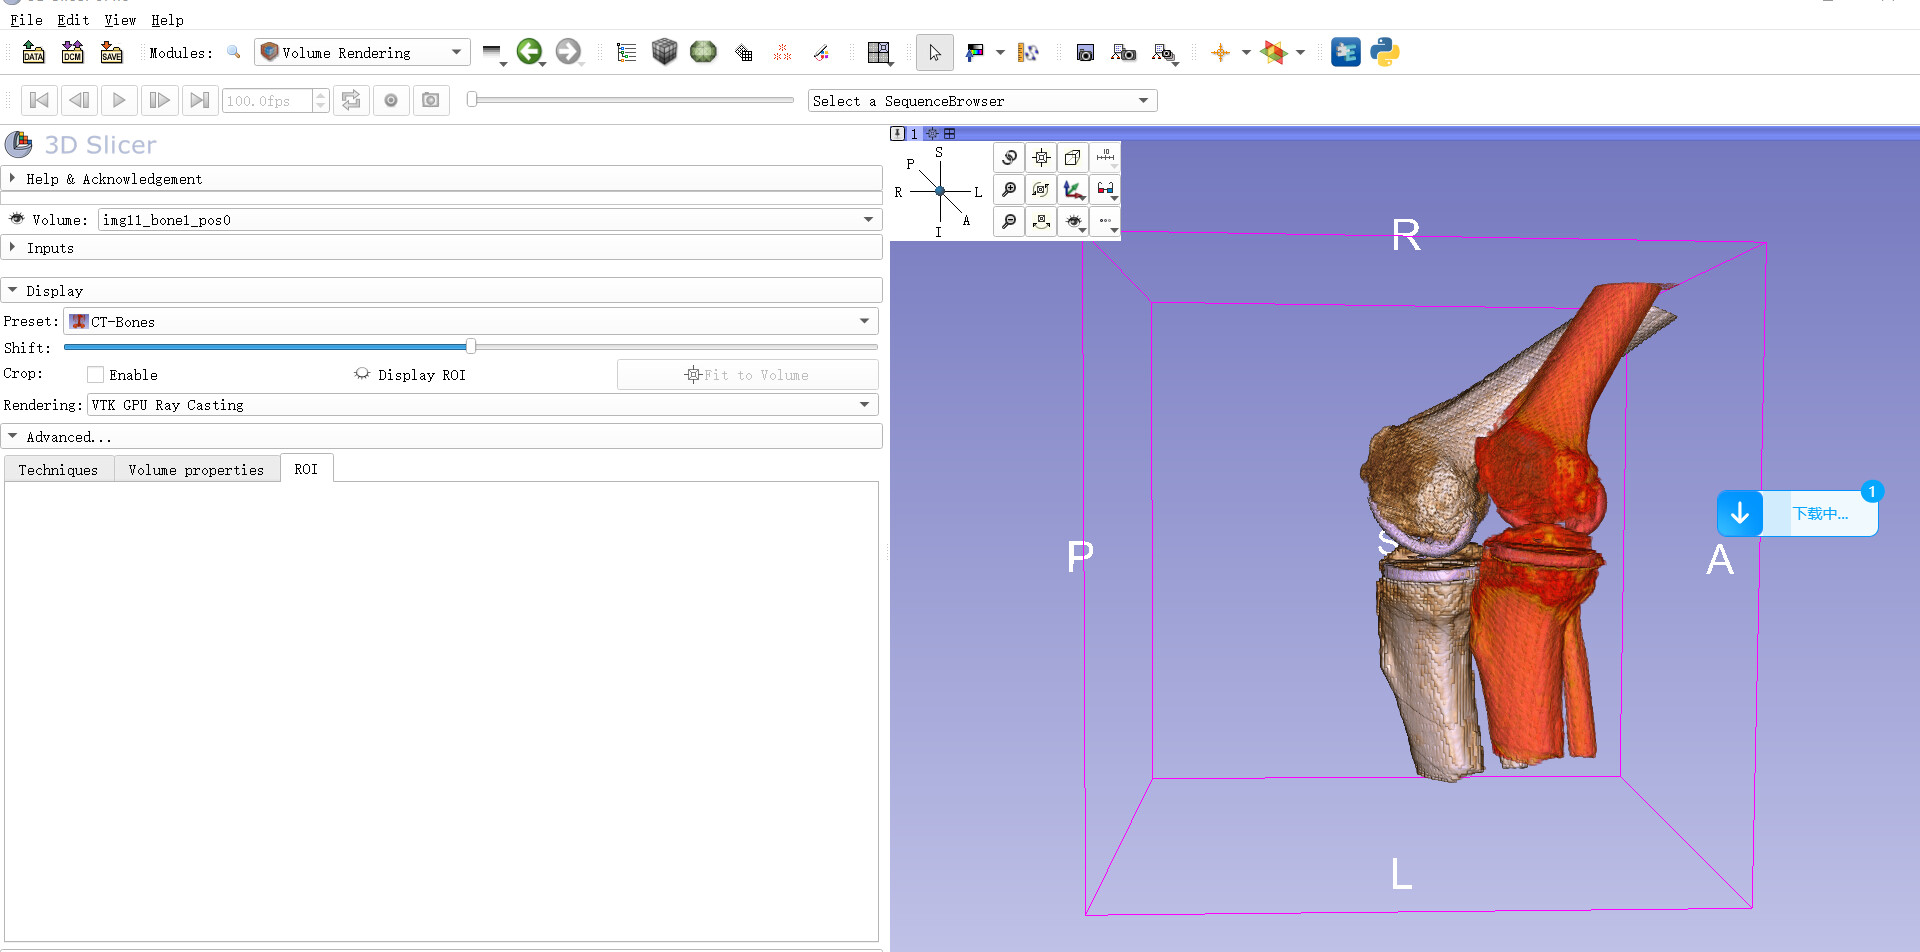
Task: Click the slice intersections colored planes icon
Action: (1273, 52)
